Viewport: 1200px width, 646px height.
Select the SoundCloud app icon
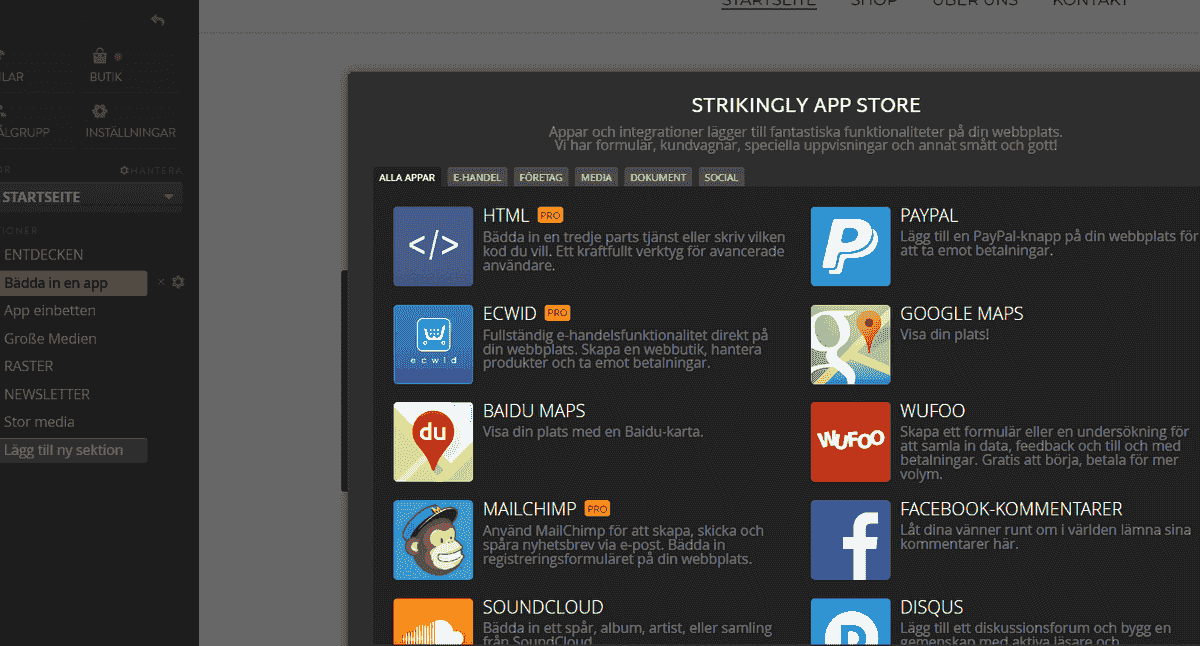click(x=433, y=622)
